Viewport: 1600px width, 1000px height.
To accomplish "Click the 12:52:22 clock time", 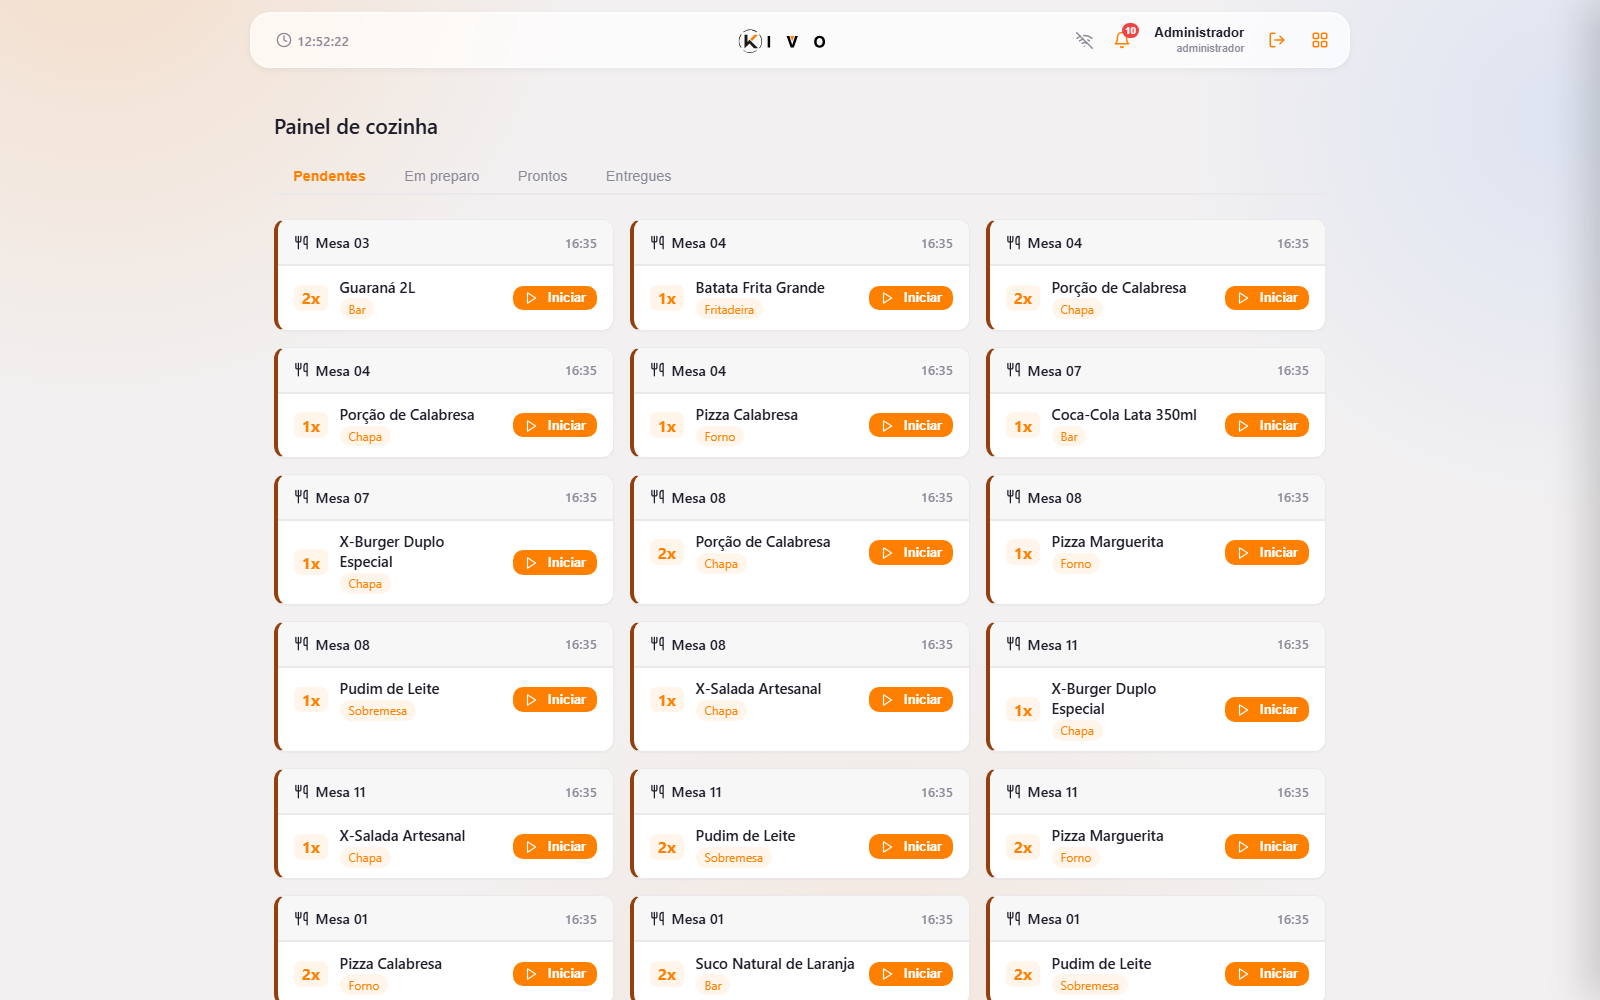I will point(323,41).
